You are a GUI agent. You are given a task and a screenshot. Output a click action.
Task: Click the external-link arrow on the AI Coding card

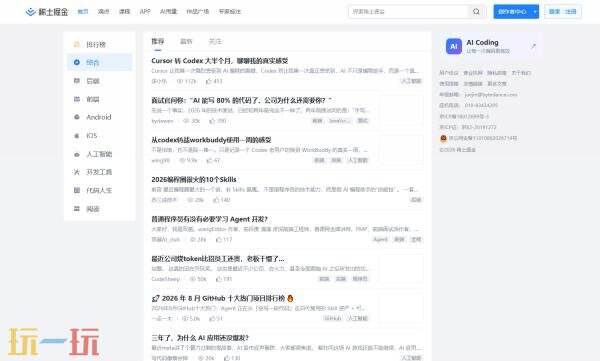533,46
